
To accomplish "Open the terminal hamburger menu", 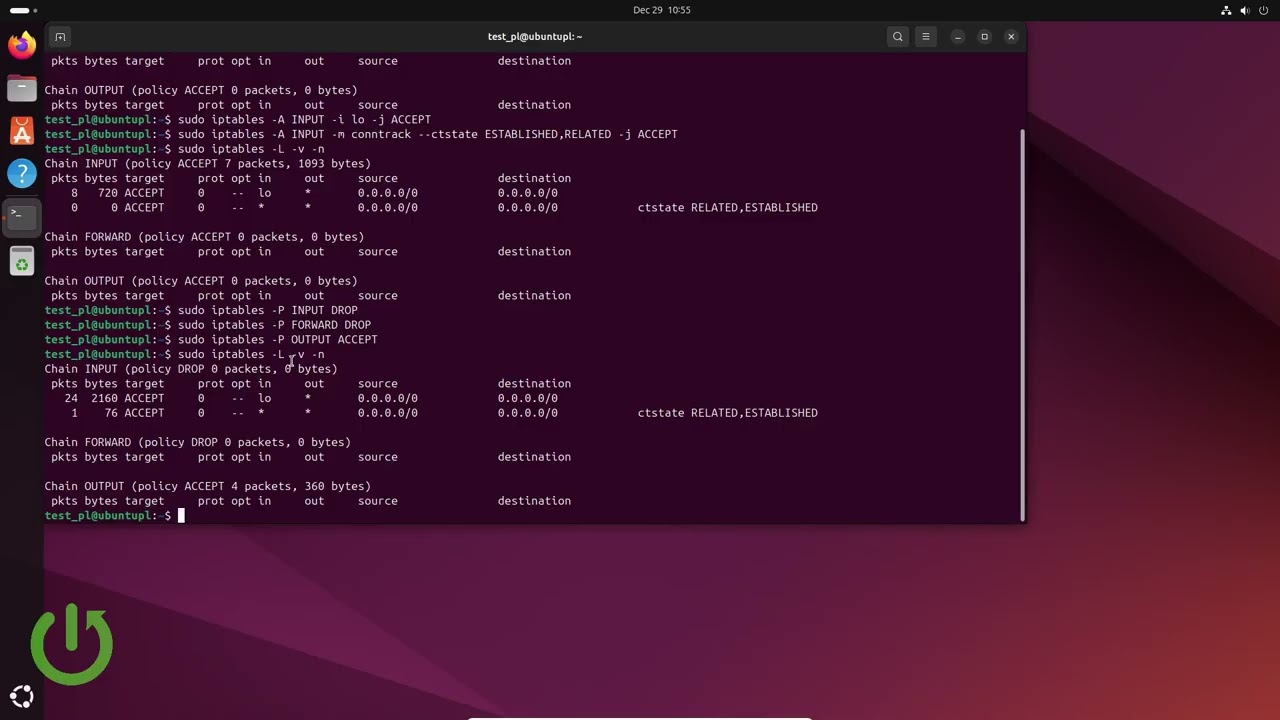I will coord(926,37).
